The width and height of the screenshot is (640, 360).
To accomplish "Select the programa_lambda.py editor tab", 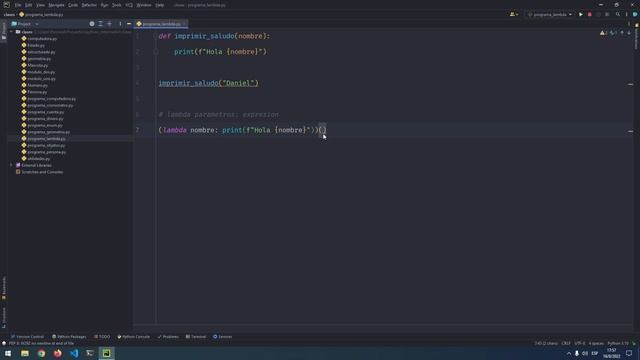I will [x=161, y=24].
